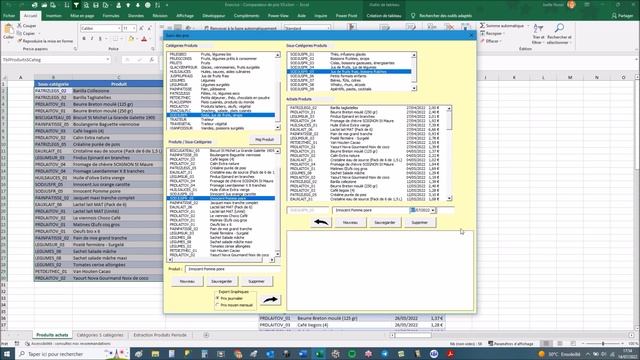Click the lightbulb search for tools
Viewport: 640px width, 360px height.
[413, 16]
